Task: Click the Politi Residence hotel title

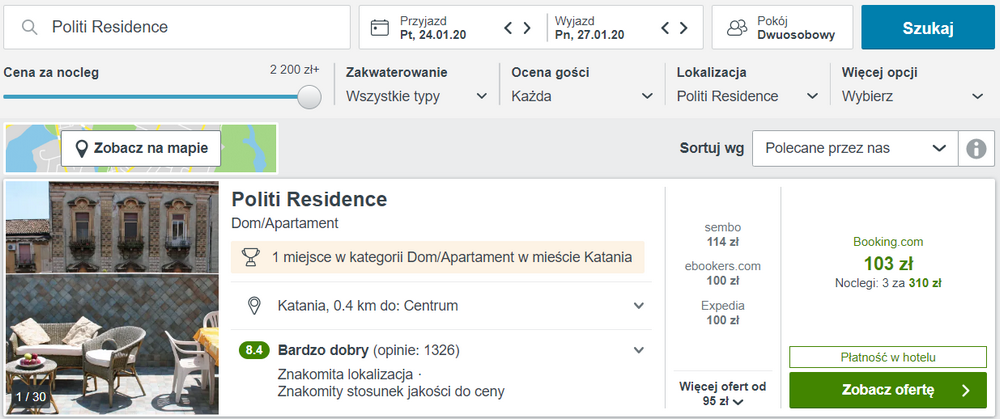Action: pos(309,200)
